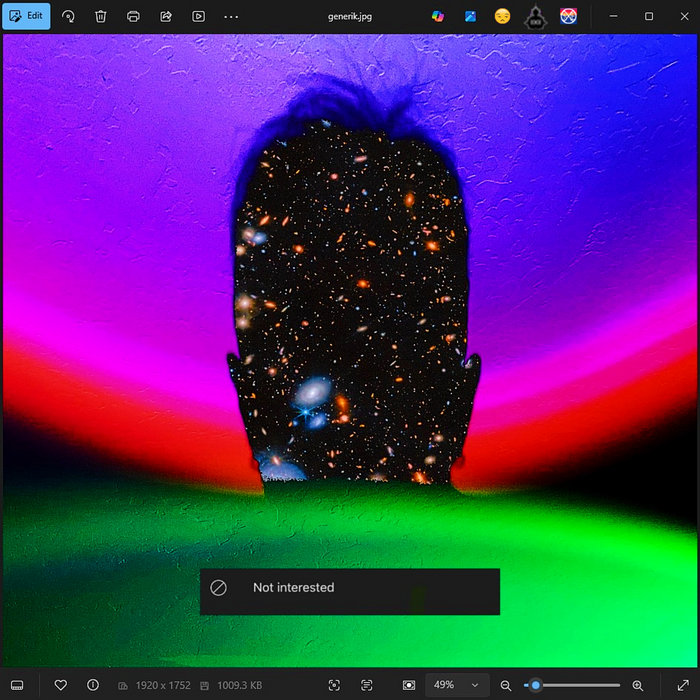Scan text in image with the text icon
Image resolution: width=700 pixels, height=700 pixels.
click(367, 685)
